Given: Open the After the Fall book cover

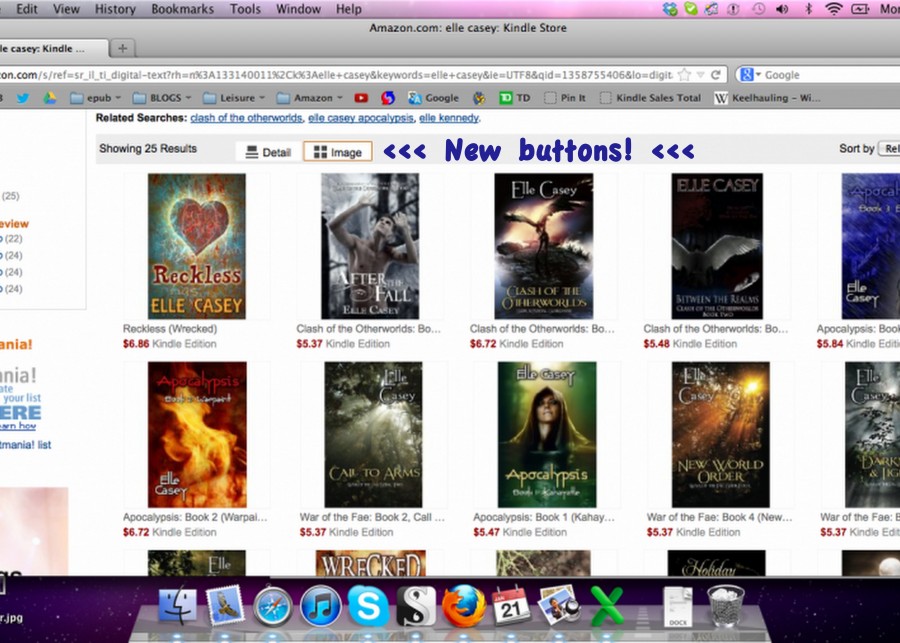Looking at the screenshot, I should pyautogui.click(x=370, y=246).
